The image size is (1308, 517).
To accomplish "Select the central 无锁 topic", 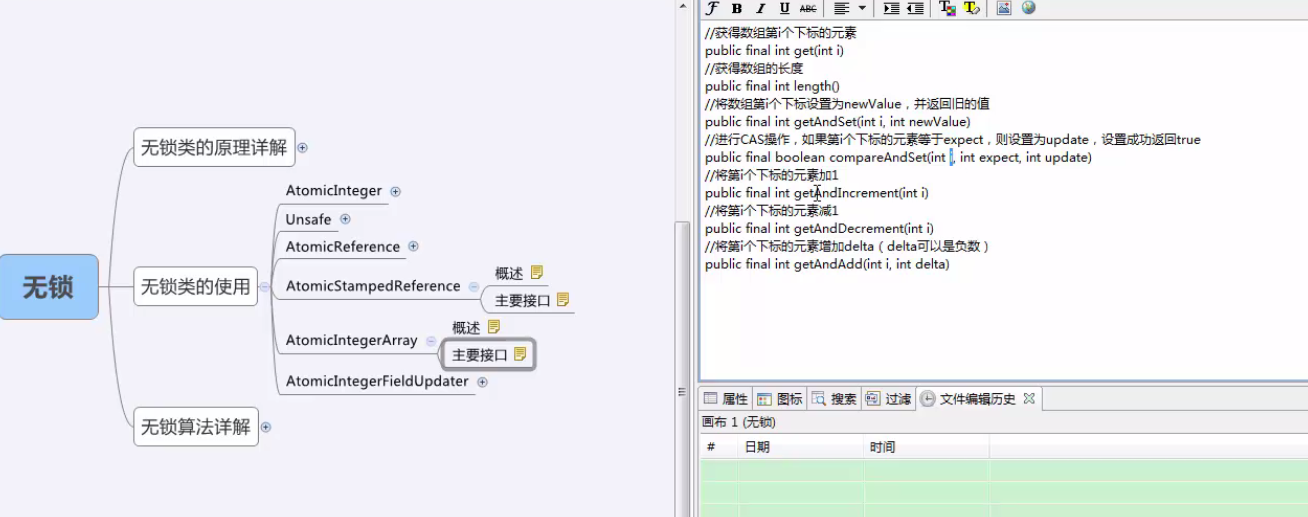I will [49, 287].
